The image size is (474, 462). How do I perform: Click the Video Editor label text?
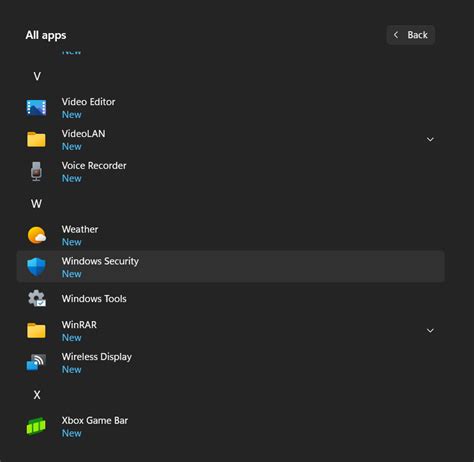tap(88, 102)
